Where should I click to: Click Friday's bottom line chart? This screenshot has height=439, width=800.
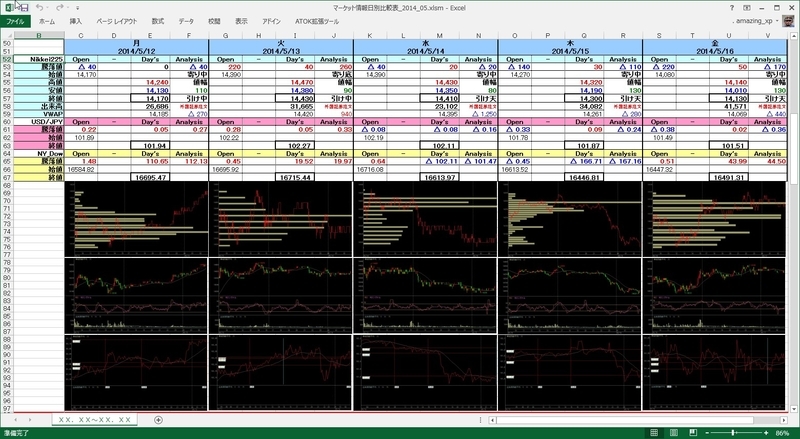(714, 373)
